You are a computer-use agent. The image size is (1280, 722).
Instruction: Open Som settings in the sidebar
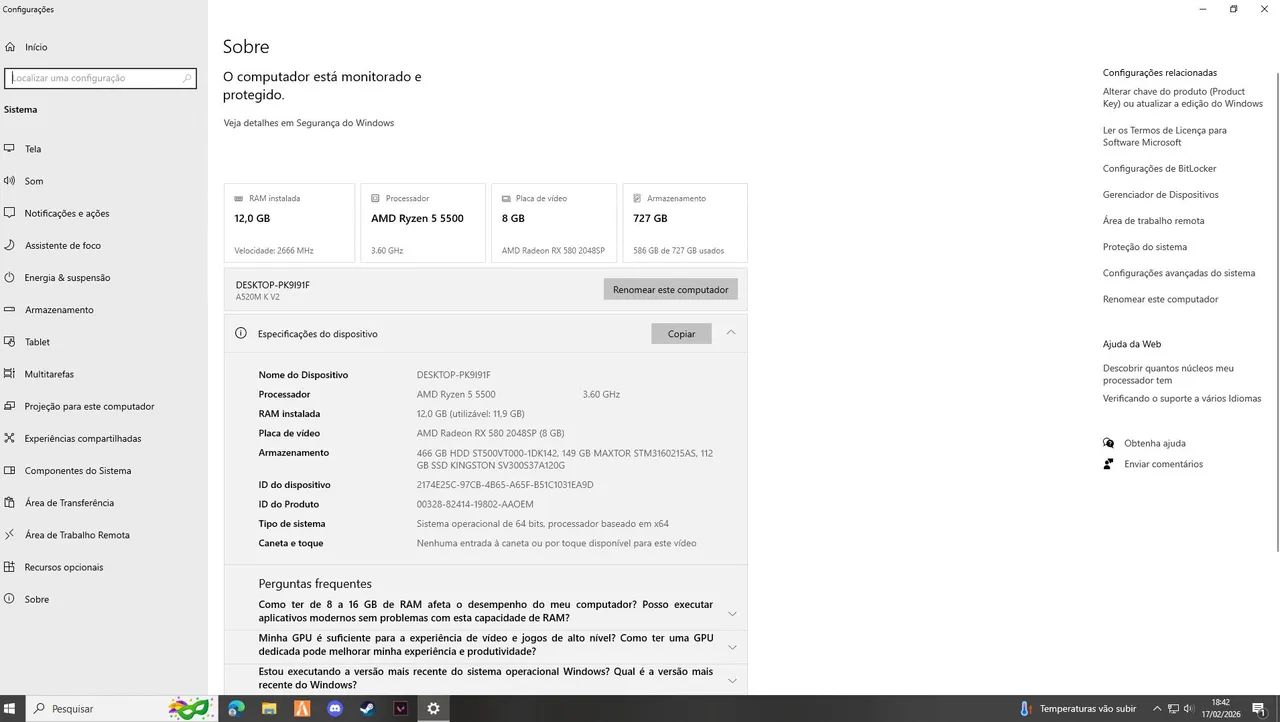click(33, 180)
